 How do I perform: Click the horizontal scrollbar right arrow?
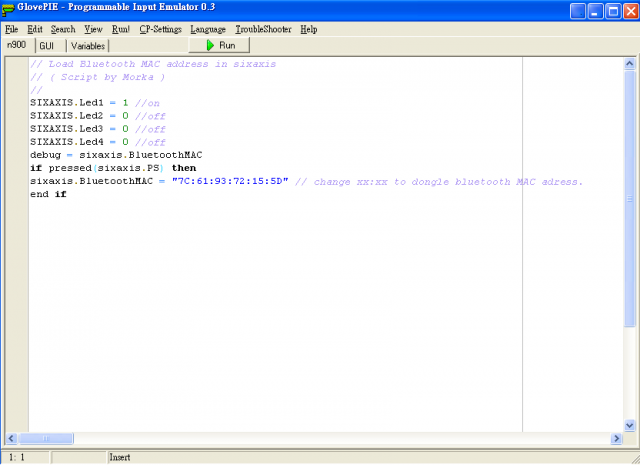click(616, 438)
